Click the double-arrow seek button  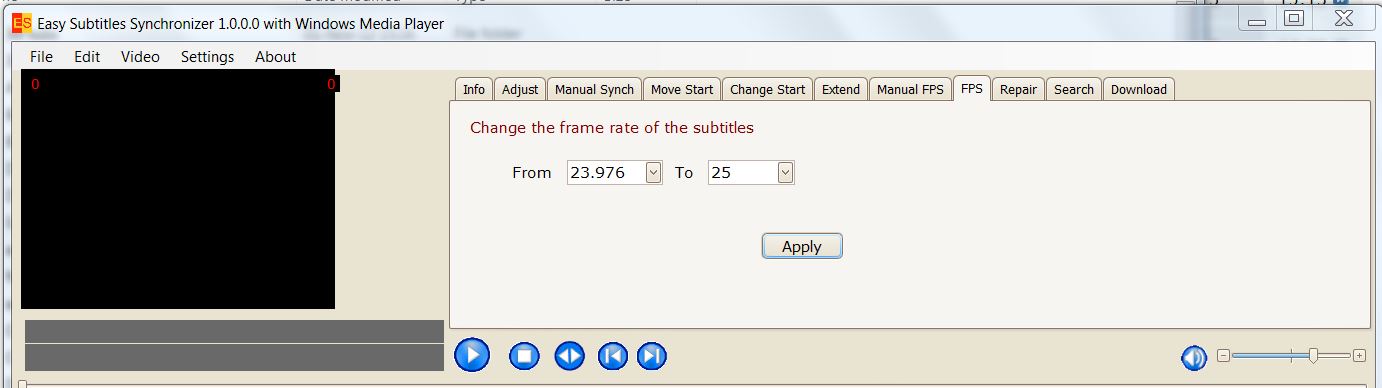569,355
